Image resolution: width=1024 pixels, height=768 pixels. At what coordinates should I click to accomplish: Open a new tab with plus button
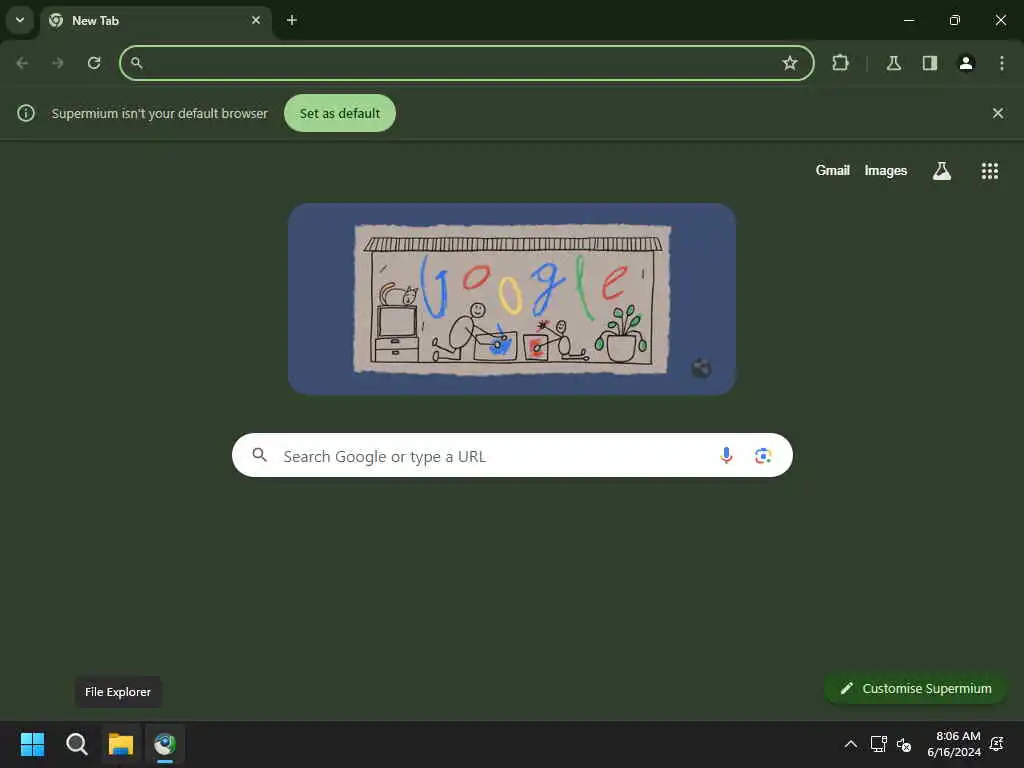292,20
